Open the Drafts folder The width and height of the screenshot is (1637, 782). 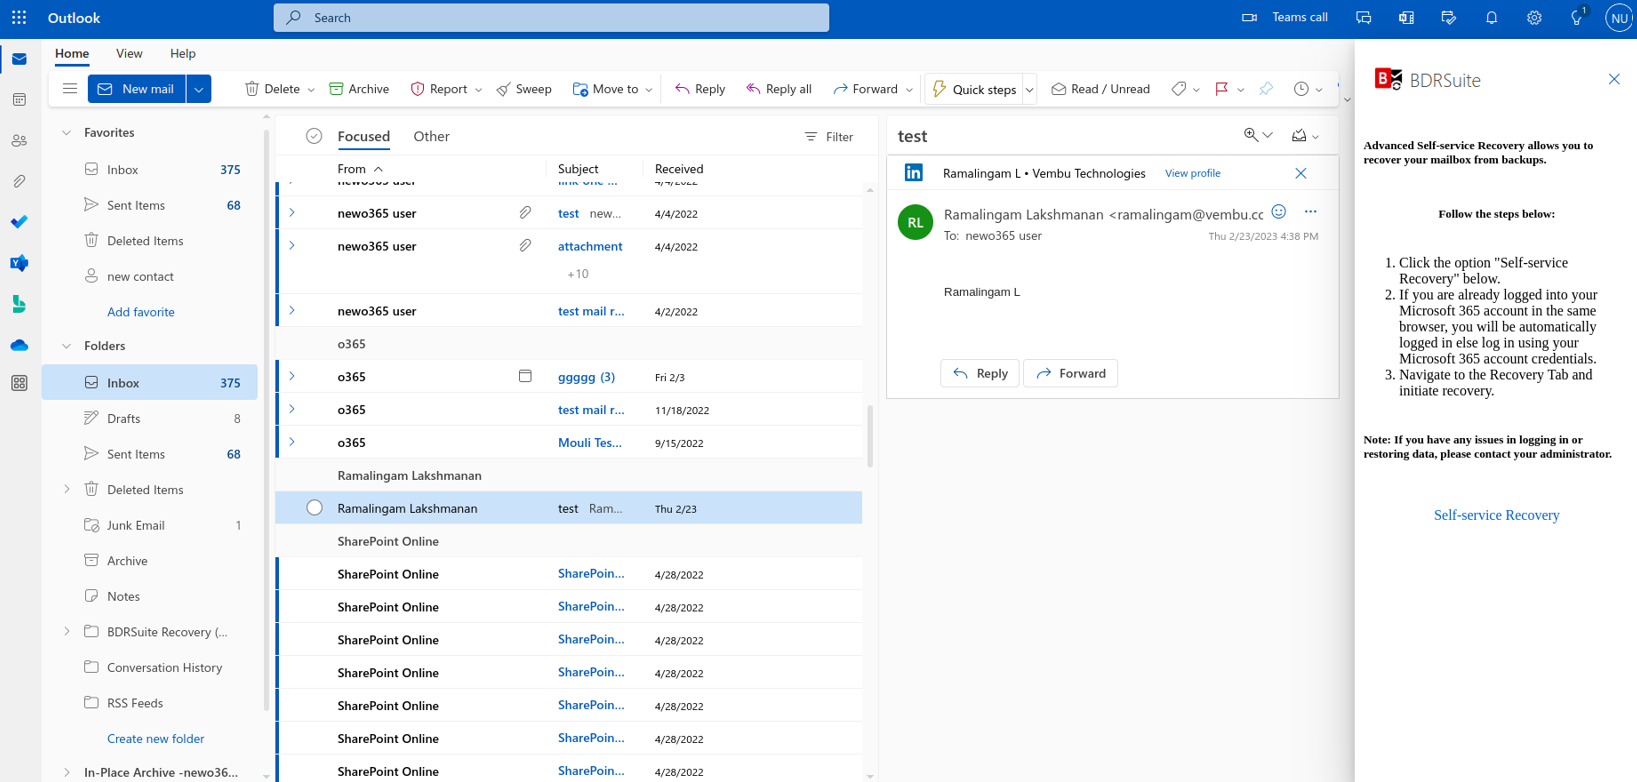click(150, 418)
